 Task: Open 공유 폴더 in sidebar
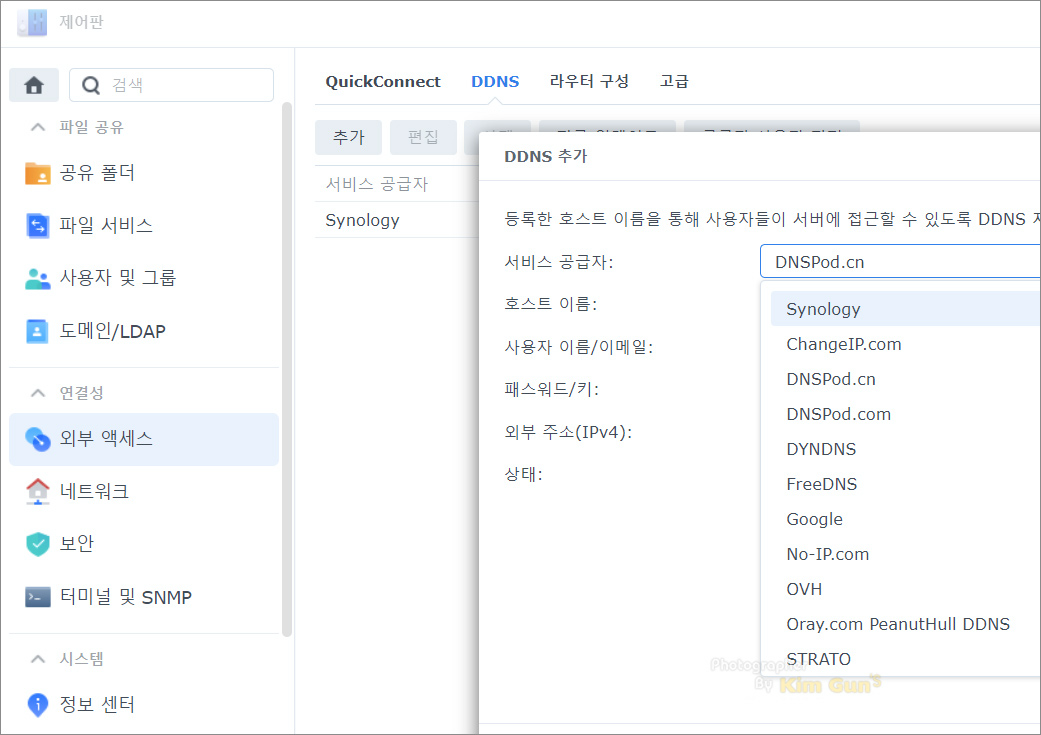click(143, 173)
